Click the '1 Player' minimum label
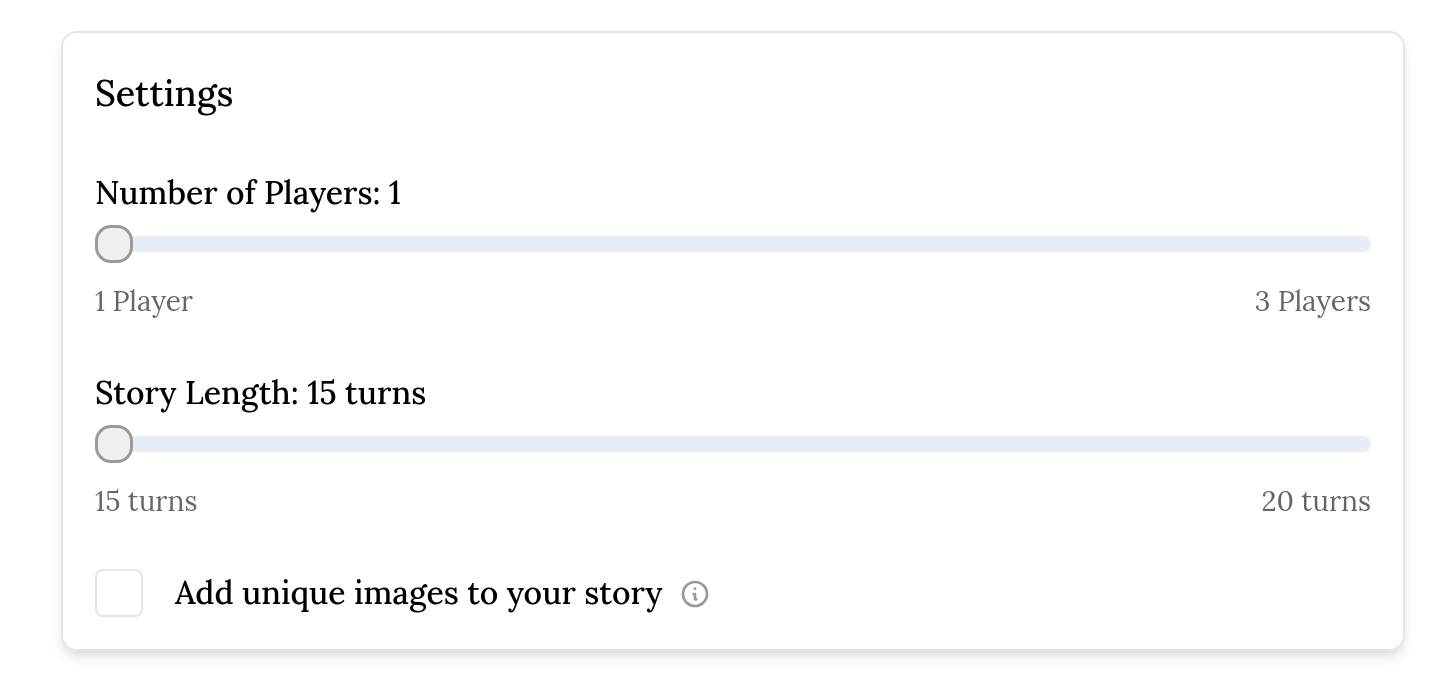1439x682 pixels. tap(144, 301)
